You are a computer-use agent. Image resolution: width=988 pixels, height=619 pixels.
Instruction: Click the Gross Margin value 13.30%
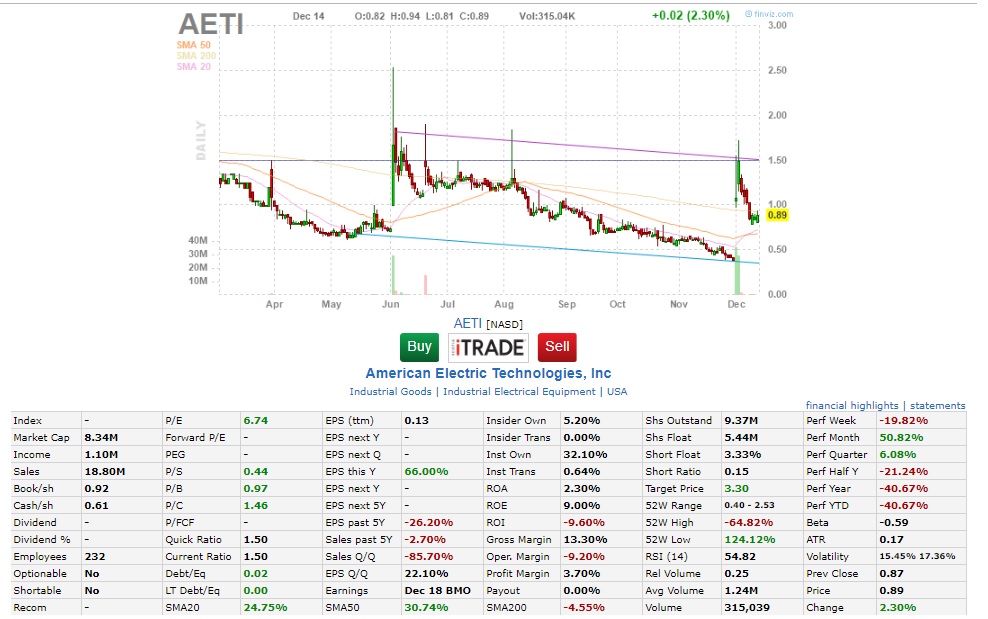tap(585, 540)
